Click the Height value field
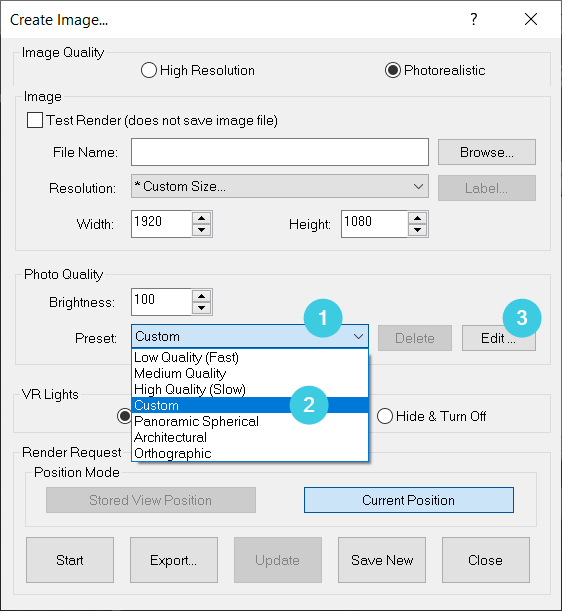The height and width of the screenshot is (611, 562). 375,224
